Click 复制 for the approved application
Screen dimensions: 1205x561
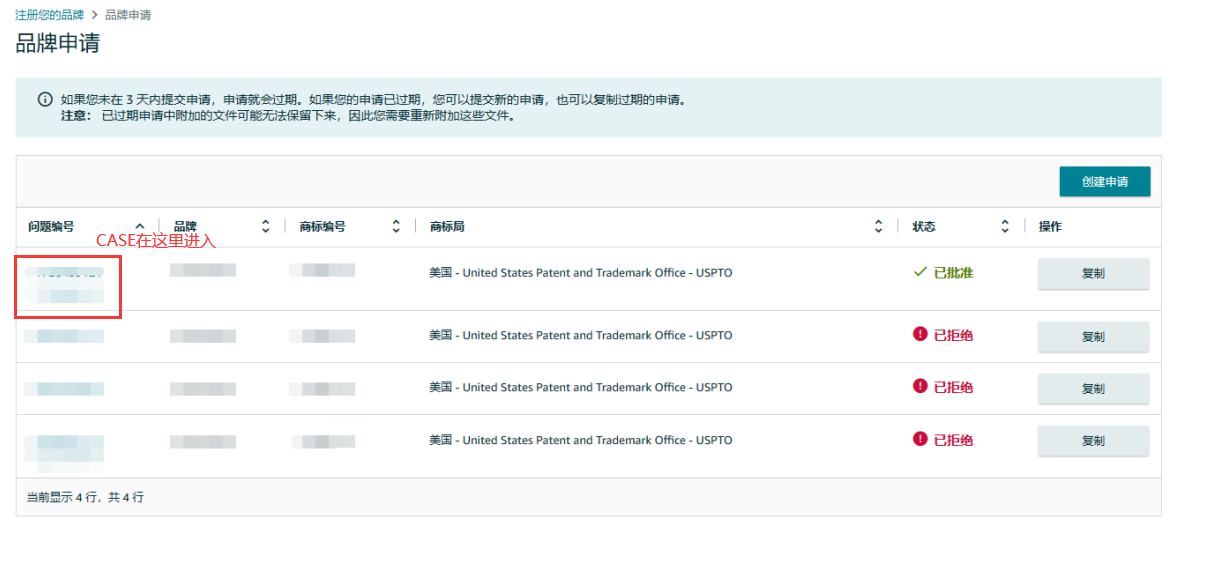point(1093,273)
